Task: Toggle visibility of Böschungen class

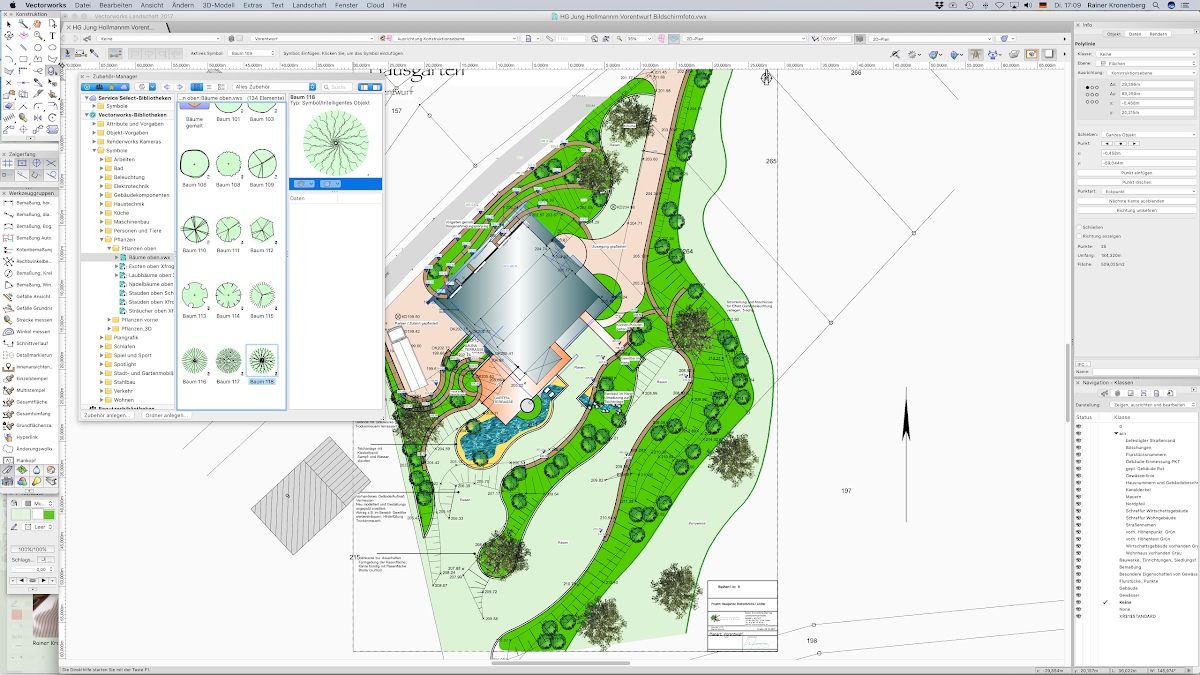Action: (1079, 447)
